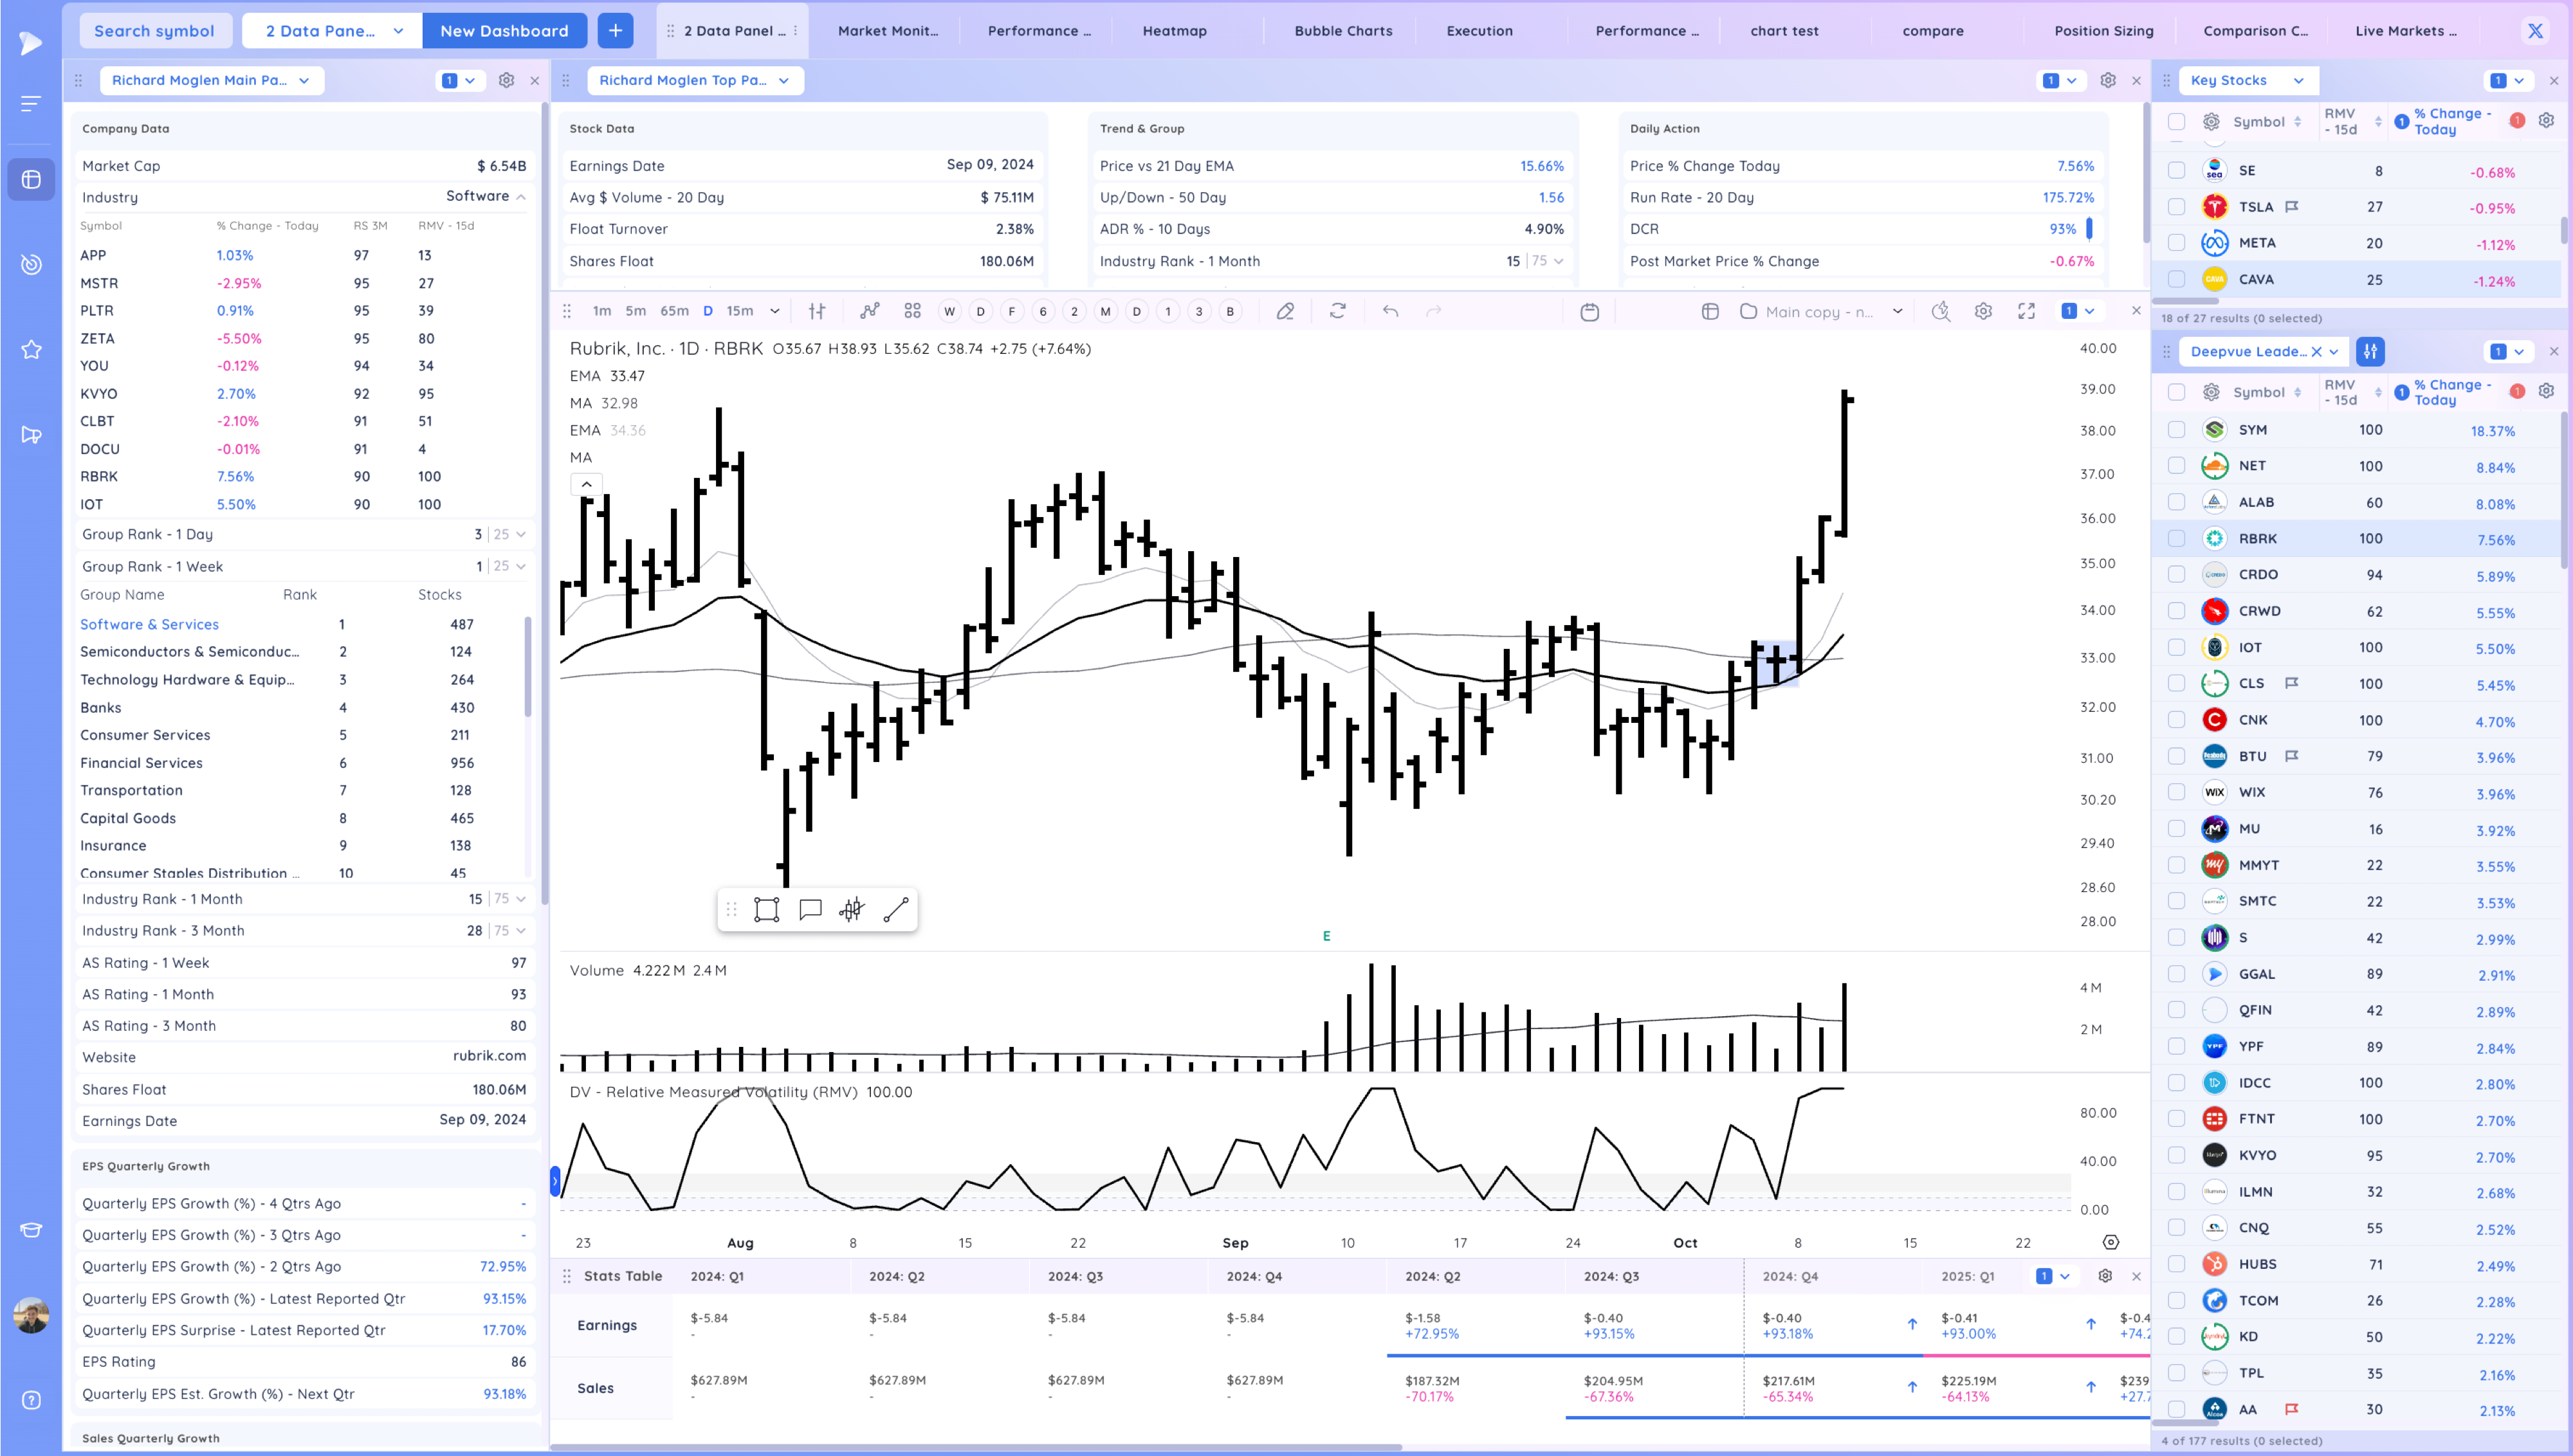The height and width of the screenshot is (1456, 2573).
Task: Expand the Group Rank - 1 Week row
Action: tap(520, 566)
